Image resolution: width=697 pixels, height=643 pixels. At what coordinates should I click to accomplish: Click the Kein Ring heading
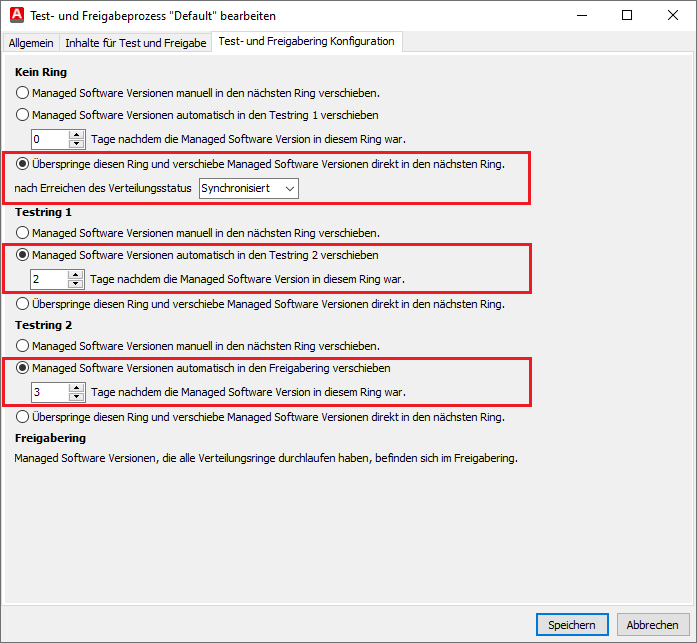(x=41, y=72)
